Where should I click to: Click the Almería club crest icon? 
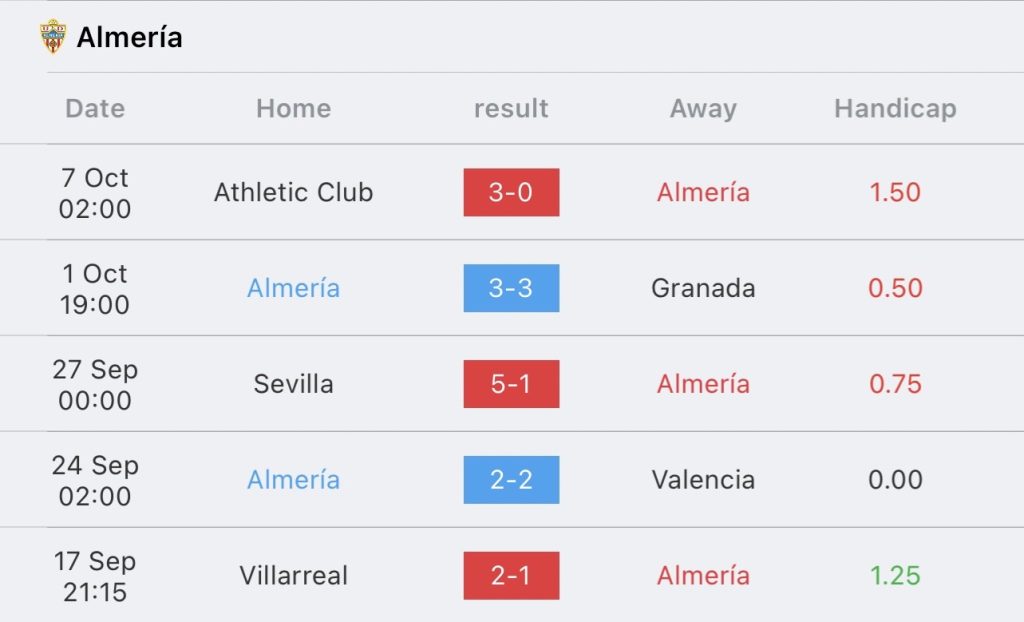click(x=53, y=37)
